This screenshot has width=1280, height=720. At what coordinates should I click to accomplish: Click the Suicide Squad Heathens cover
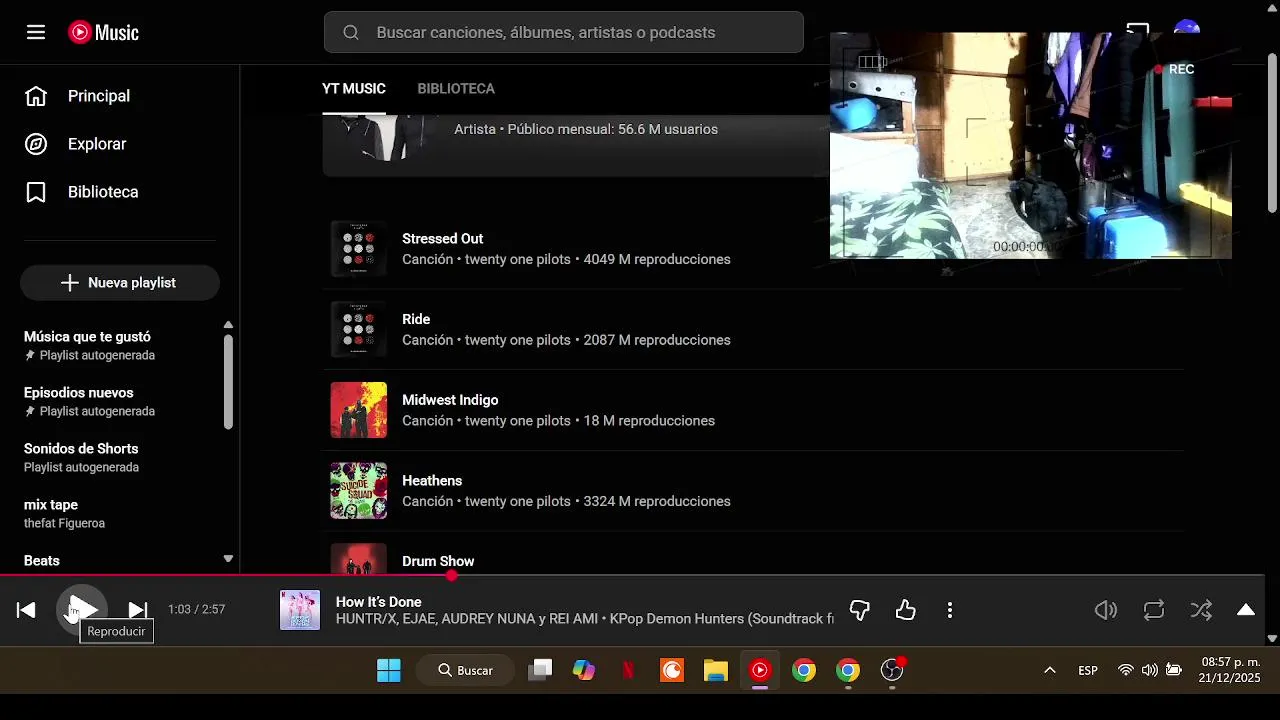coord(359,491)
